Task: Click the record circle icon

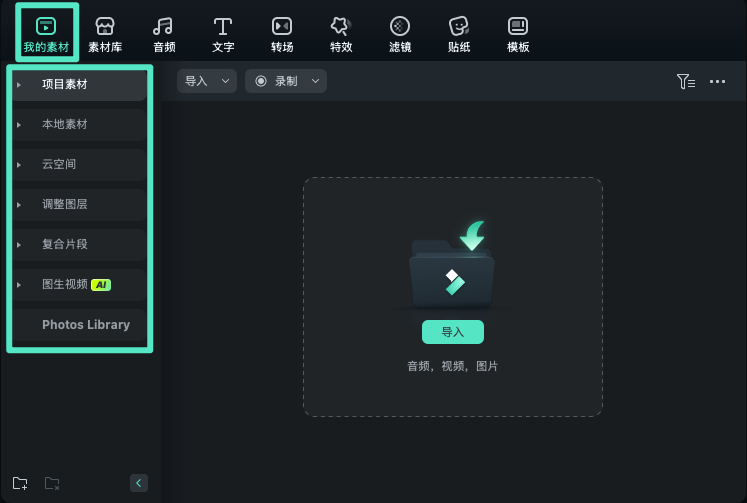Action: [261, 81]
